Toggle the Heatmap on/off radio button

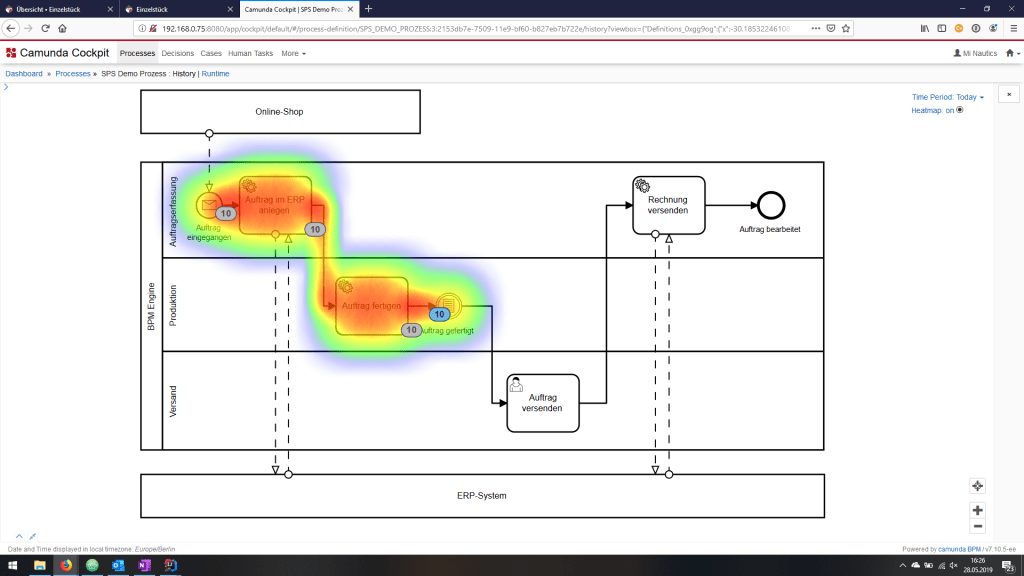(960, 110)
